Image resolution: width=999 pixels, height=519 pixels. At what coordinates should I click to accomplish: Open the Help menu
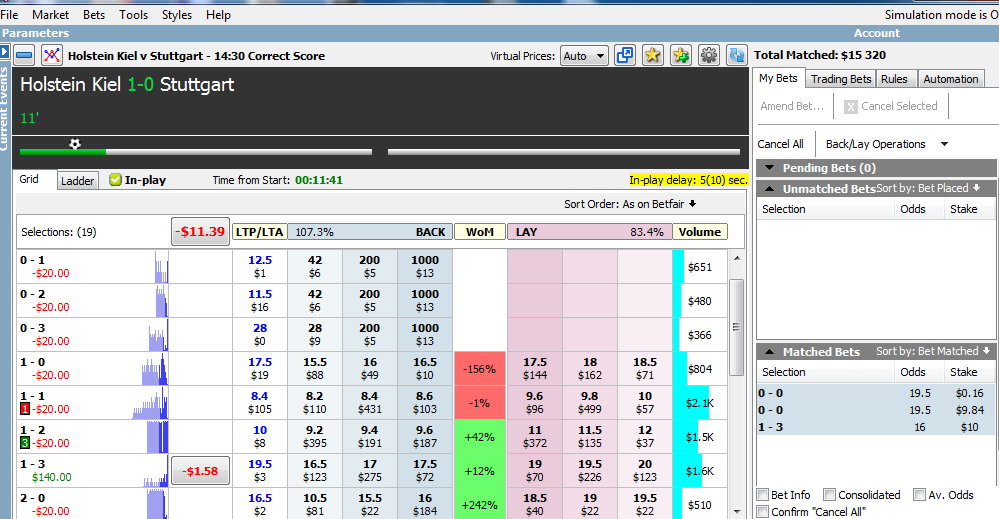point(218,15)
